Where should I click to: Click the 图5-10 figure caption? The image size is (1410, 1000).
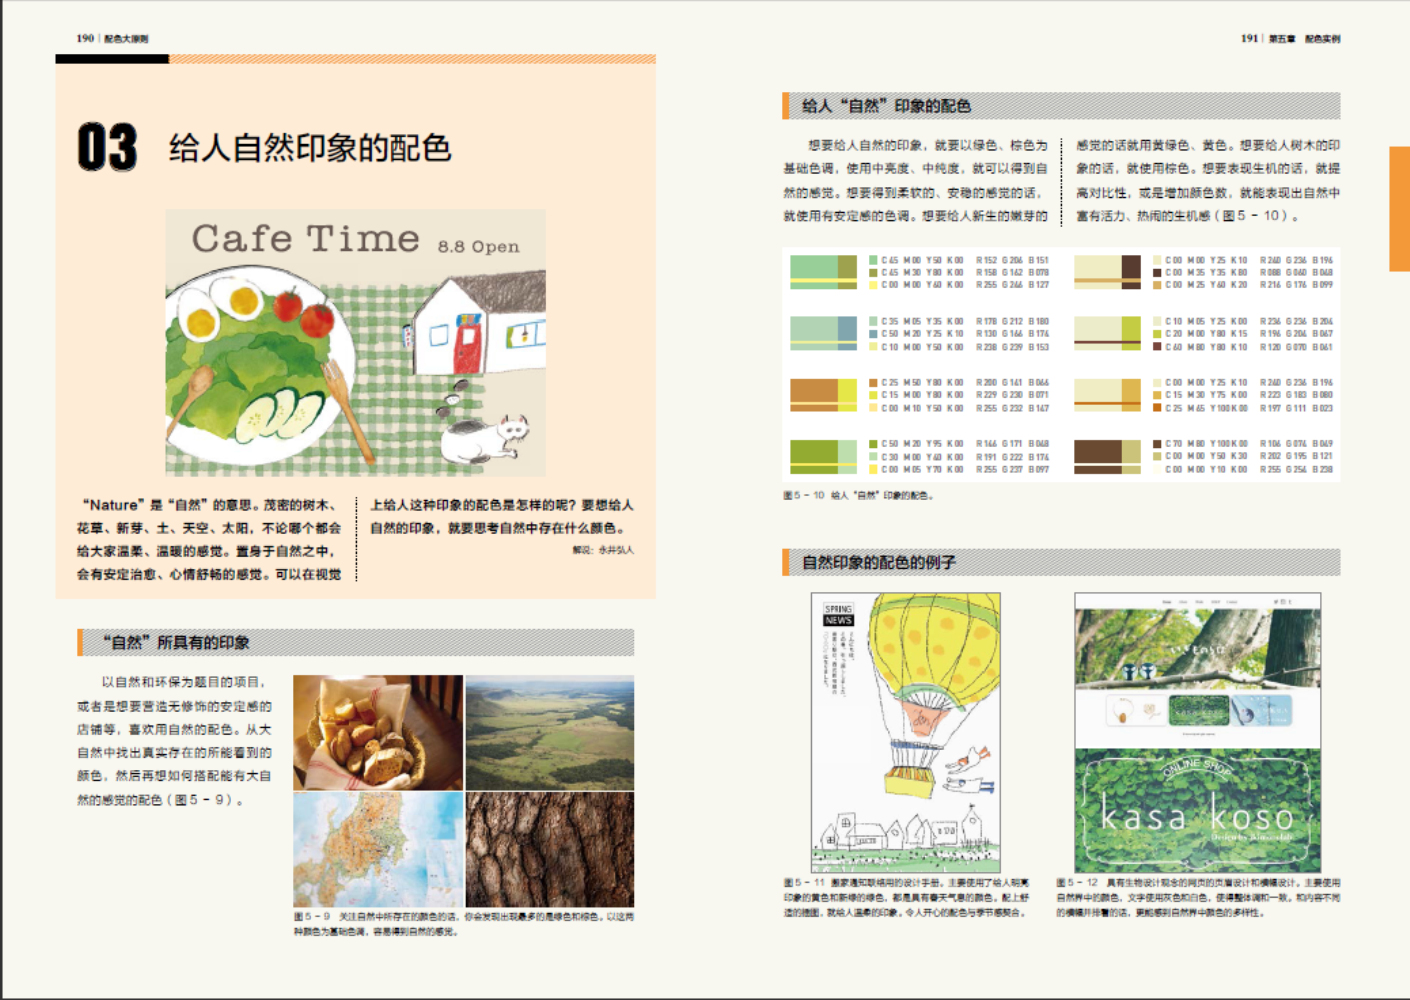[857, 495]
